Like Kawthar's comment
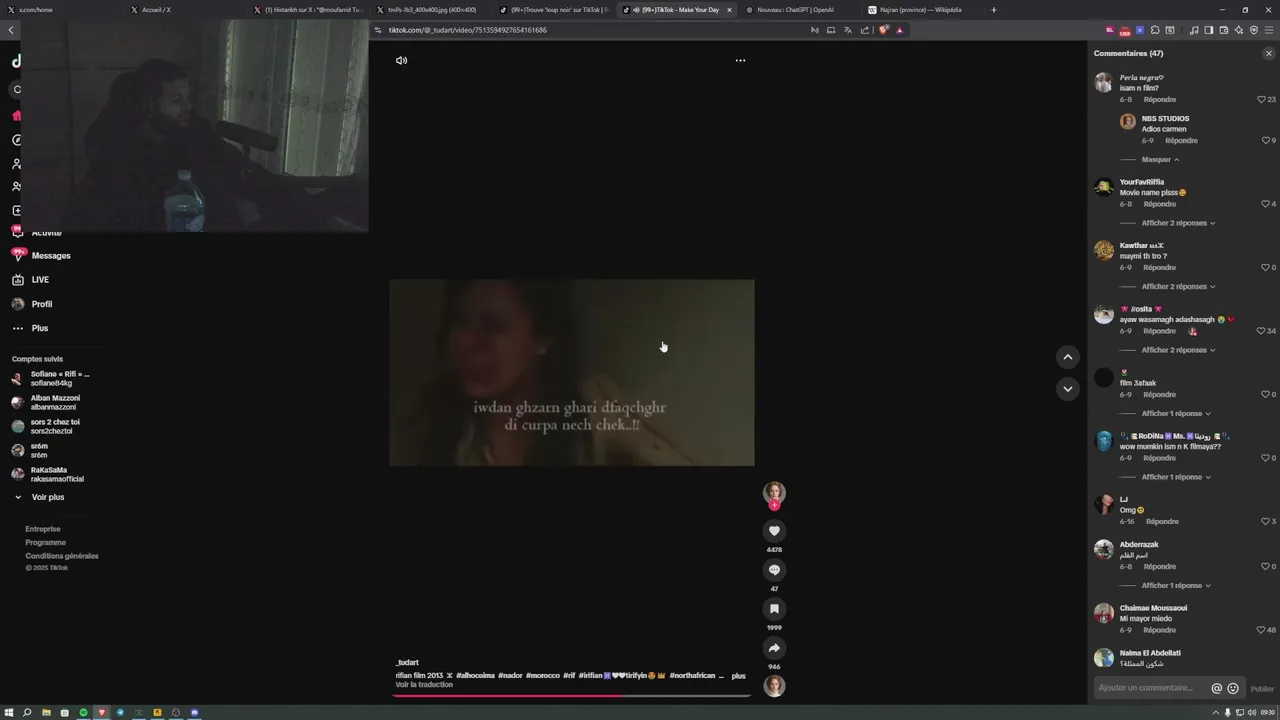 click(x=1265, y=268)
